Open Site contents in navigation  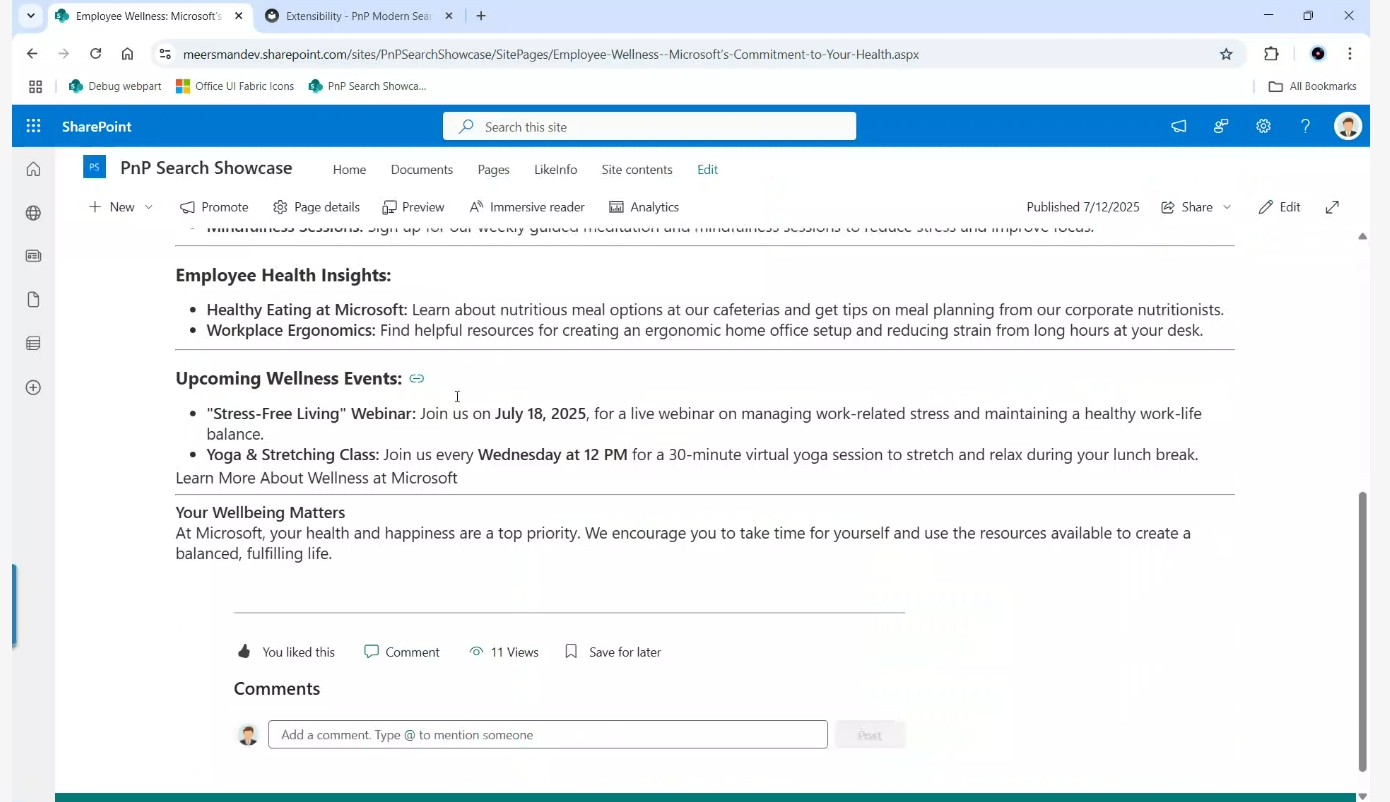click(637, 170)
